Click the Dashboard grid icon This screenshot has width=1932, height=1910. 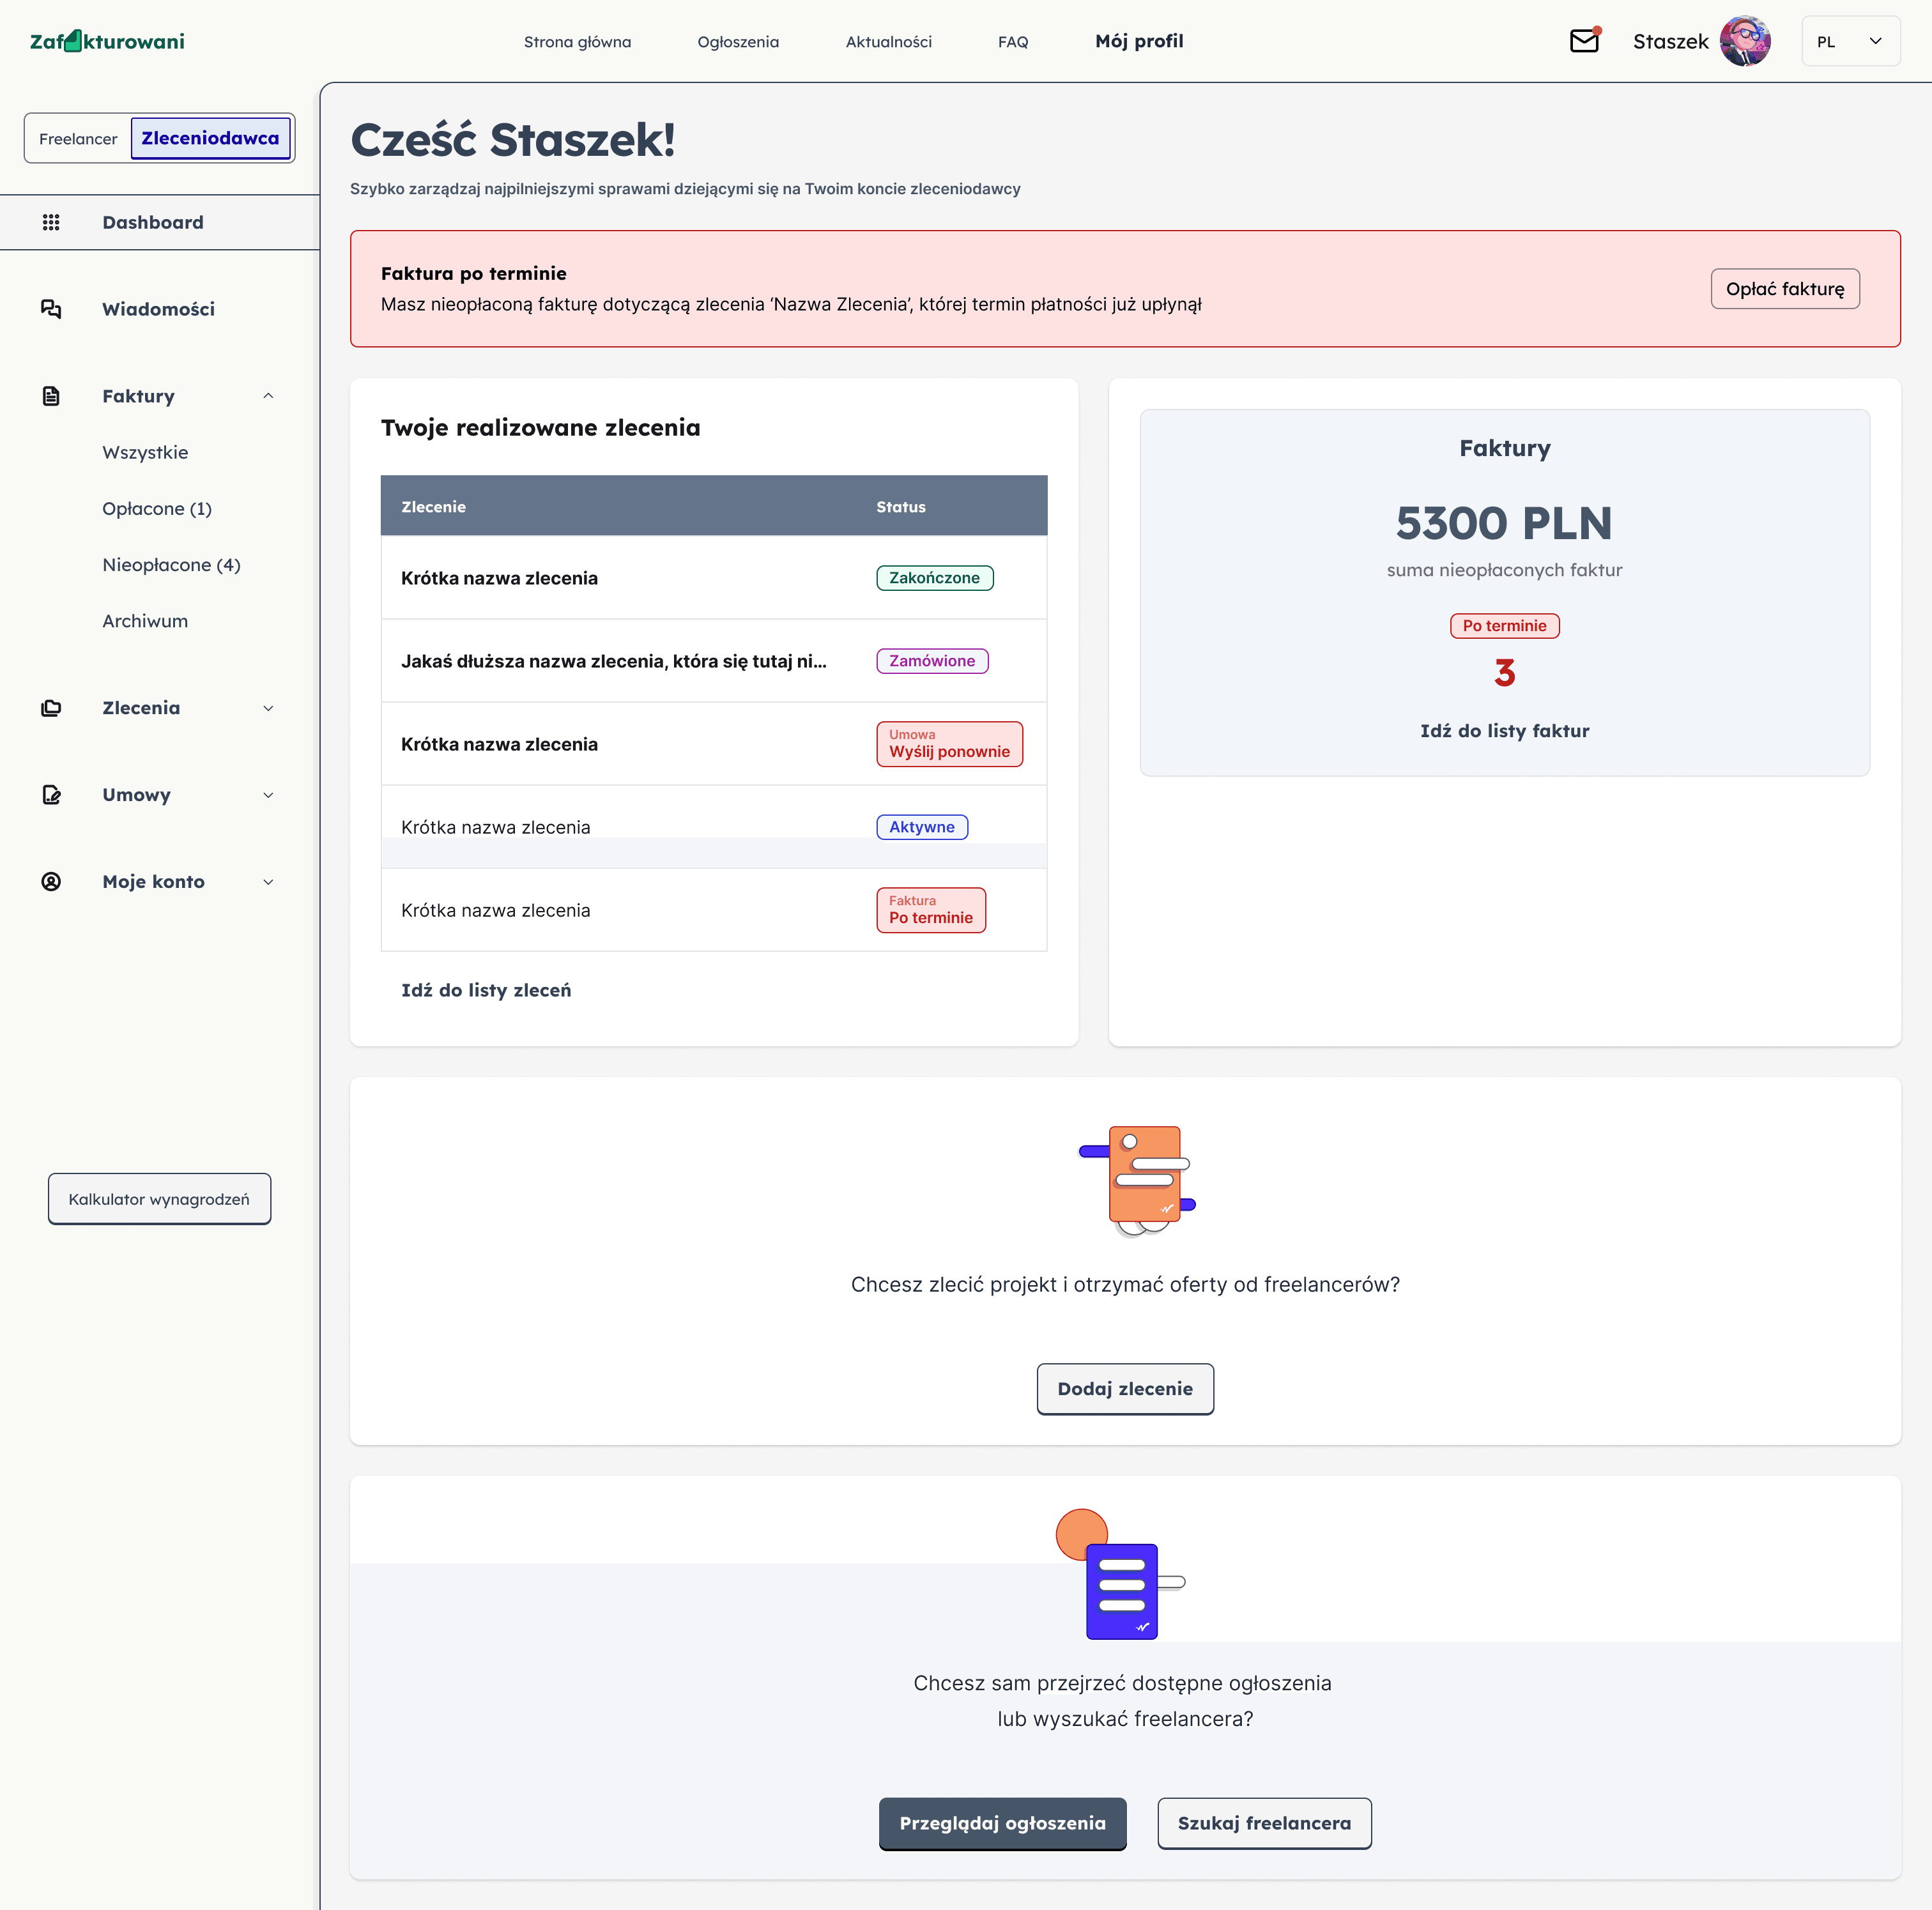tap(51, 222)
